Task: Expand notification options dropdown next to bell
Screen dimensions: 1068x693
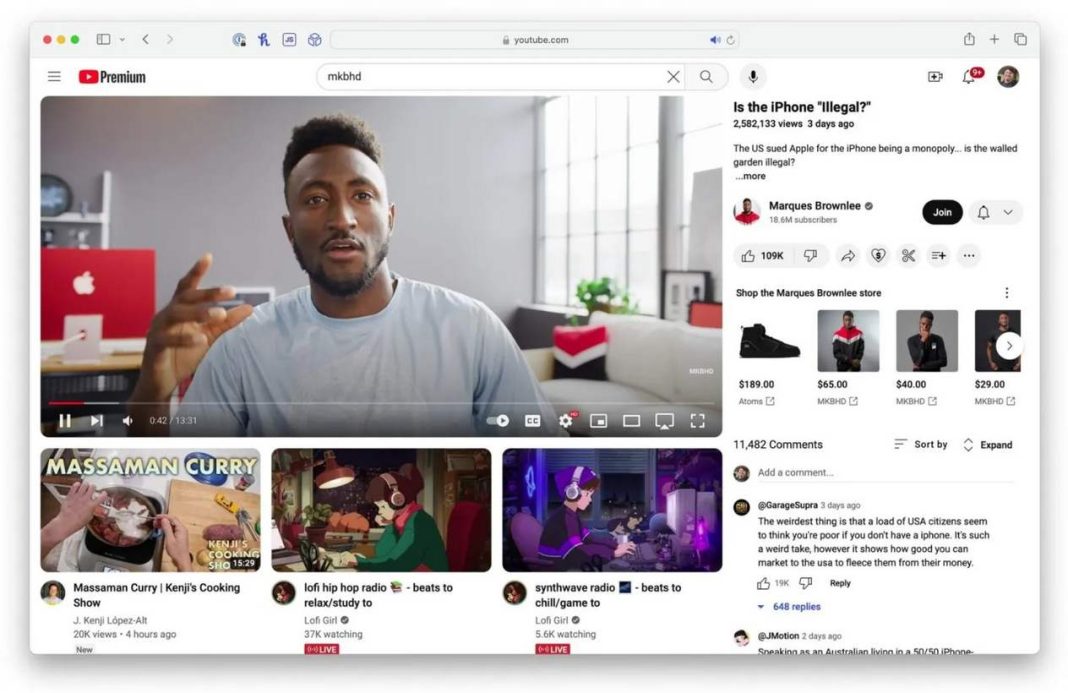Action: 1007,212
